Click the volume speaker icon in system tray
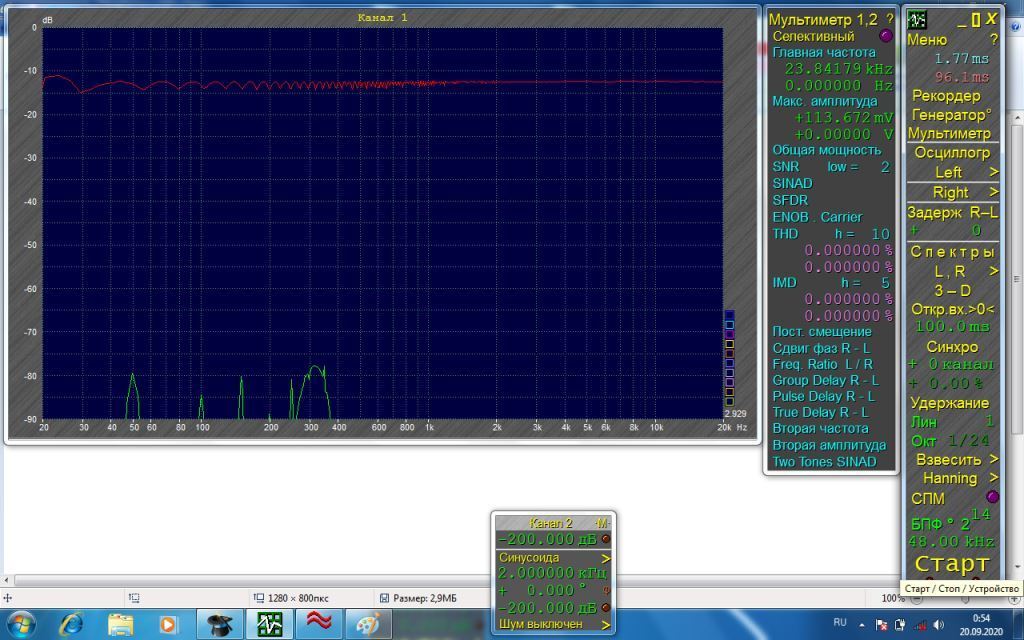Viewport: 1024px width, 640px height. point(937,625)
